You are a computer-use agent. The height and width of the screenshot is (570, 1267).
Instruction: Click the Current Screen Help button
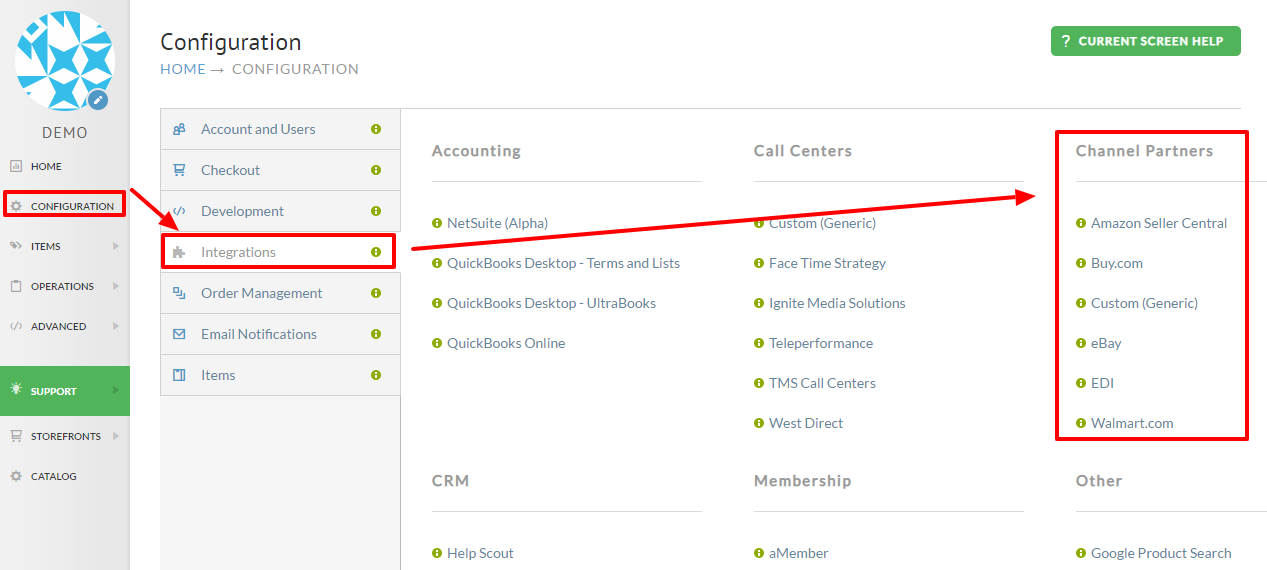click(1145, 41)
